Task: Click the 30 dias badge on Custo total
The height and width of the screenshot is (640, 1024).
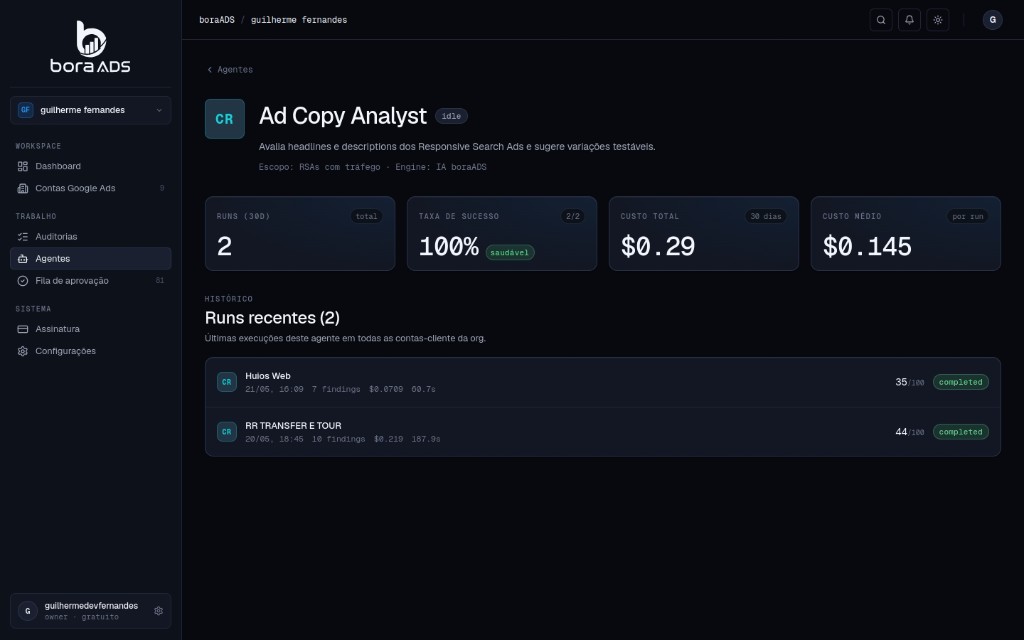Action: point(765,216)
